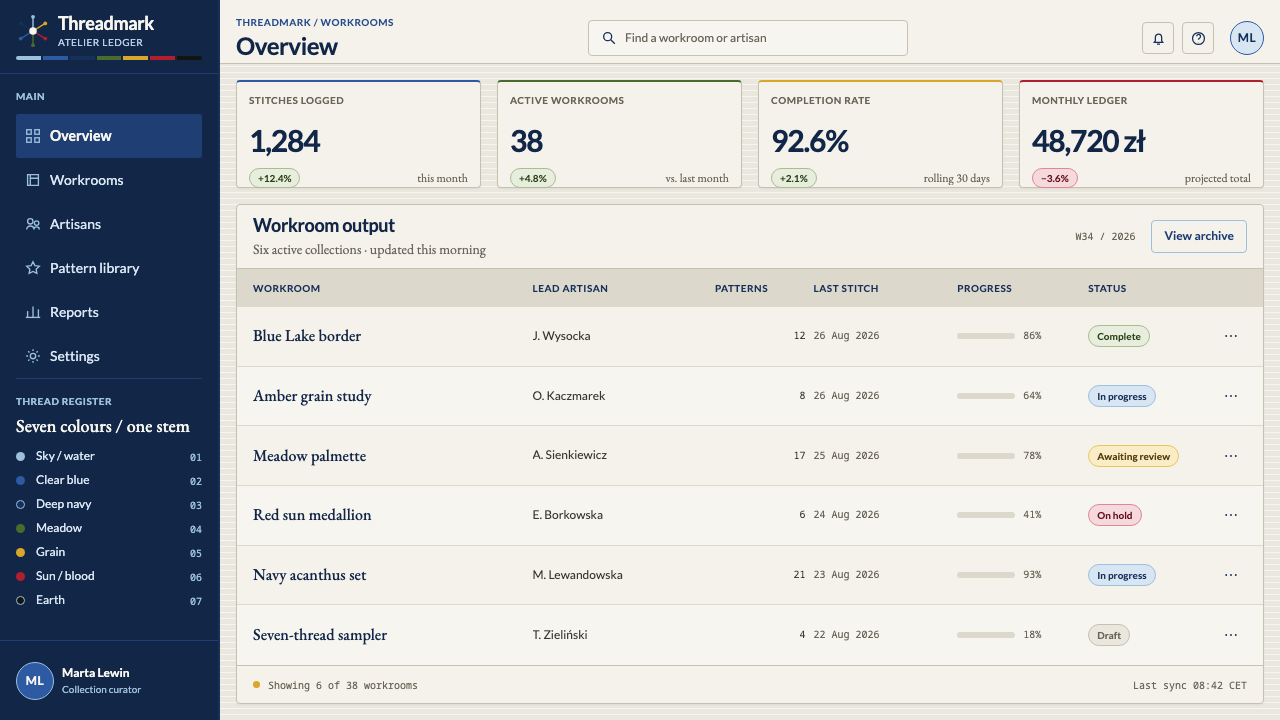
Task: Open Settings in the sidebar
Action: point(109,356)
